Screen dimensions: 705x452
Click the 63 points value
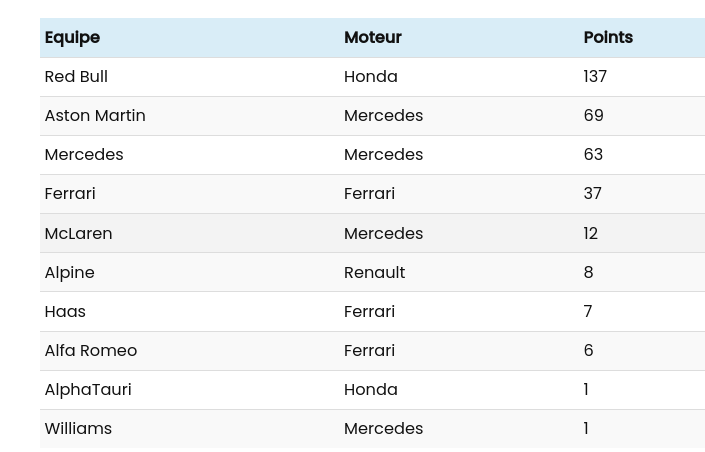(593, 155)
